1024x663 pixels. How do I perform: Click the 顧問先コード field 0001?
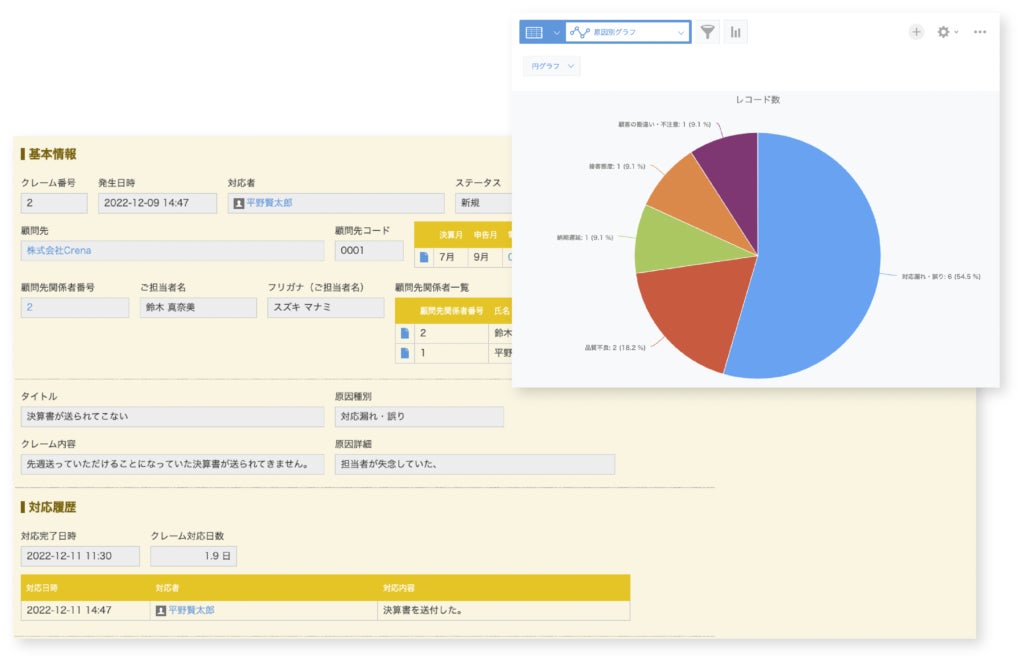pos(369,250)
